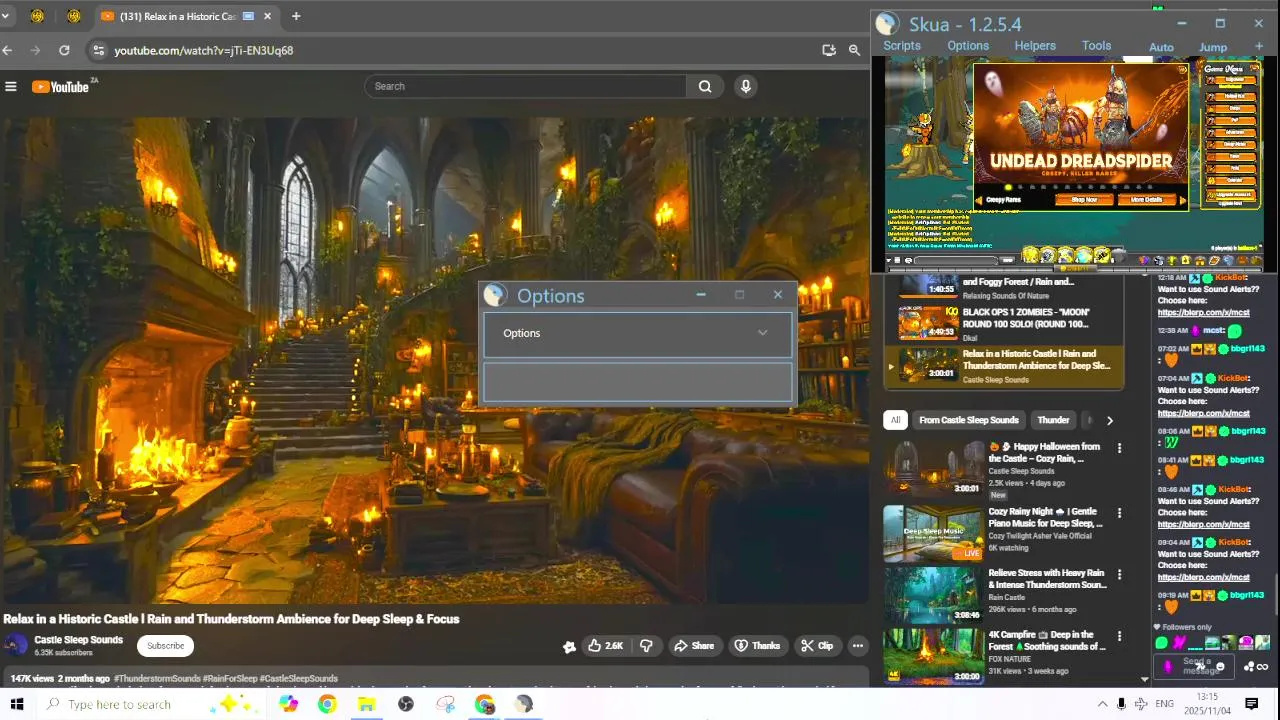Open the Chrome tab search dropdown
Image resolution: width=1280 pixels, height=720 pixels.
[x=5, y=16]
